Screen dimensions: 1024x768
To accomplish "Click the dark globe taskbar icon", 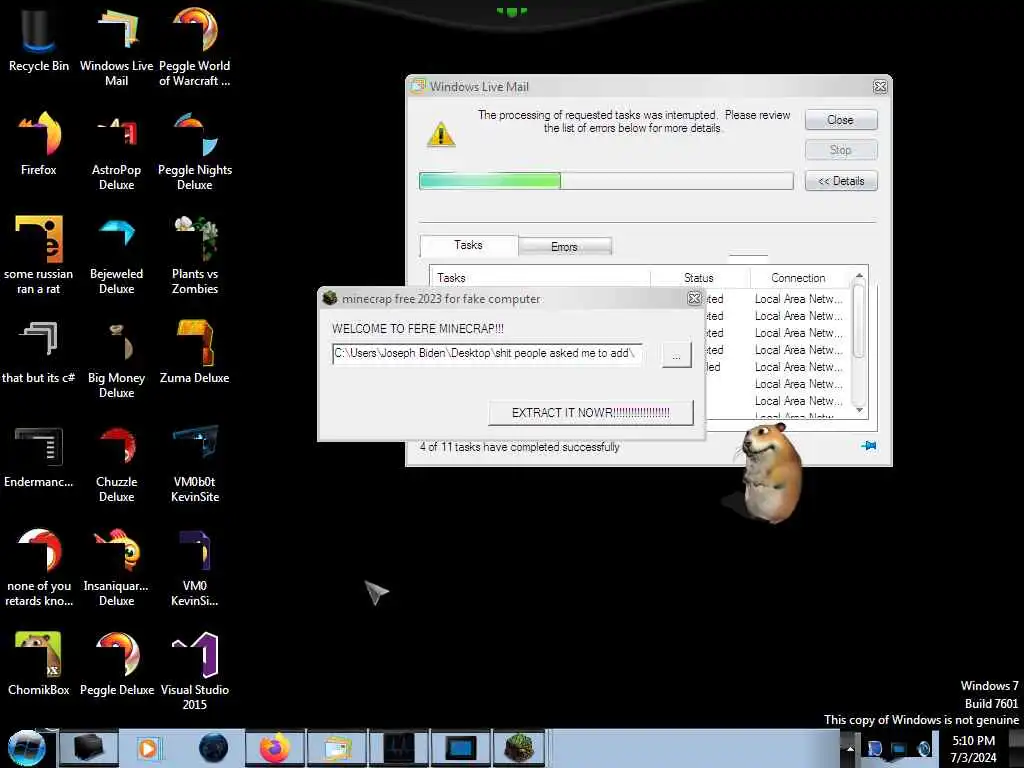I will 213,748.
